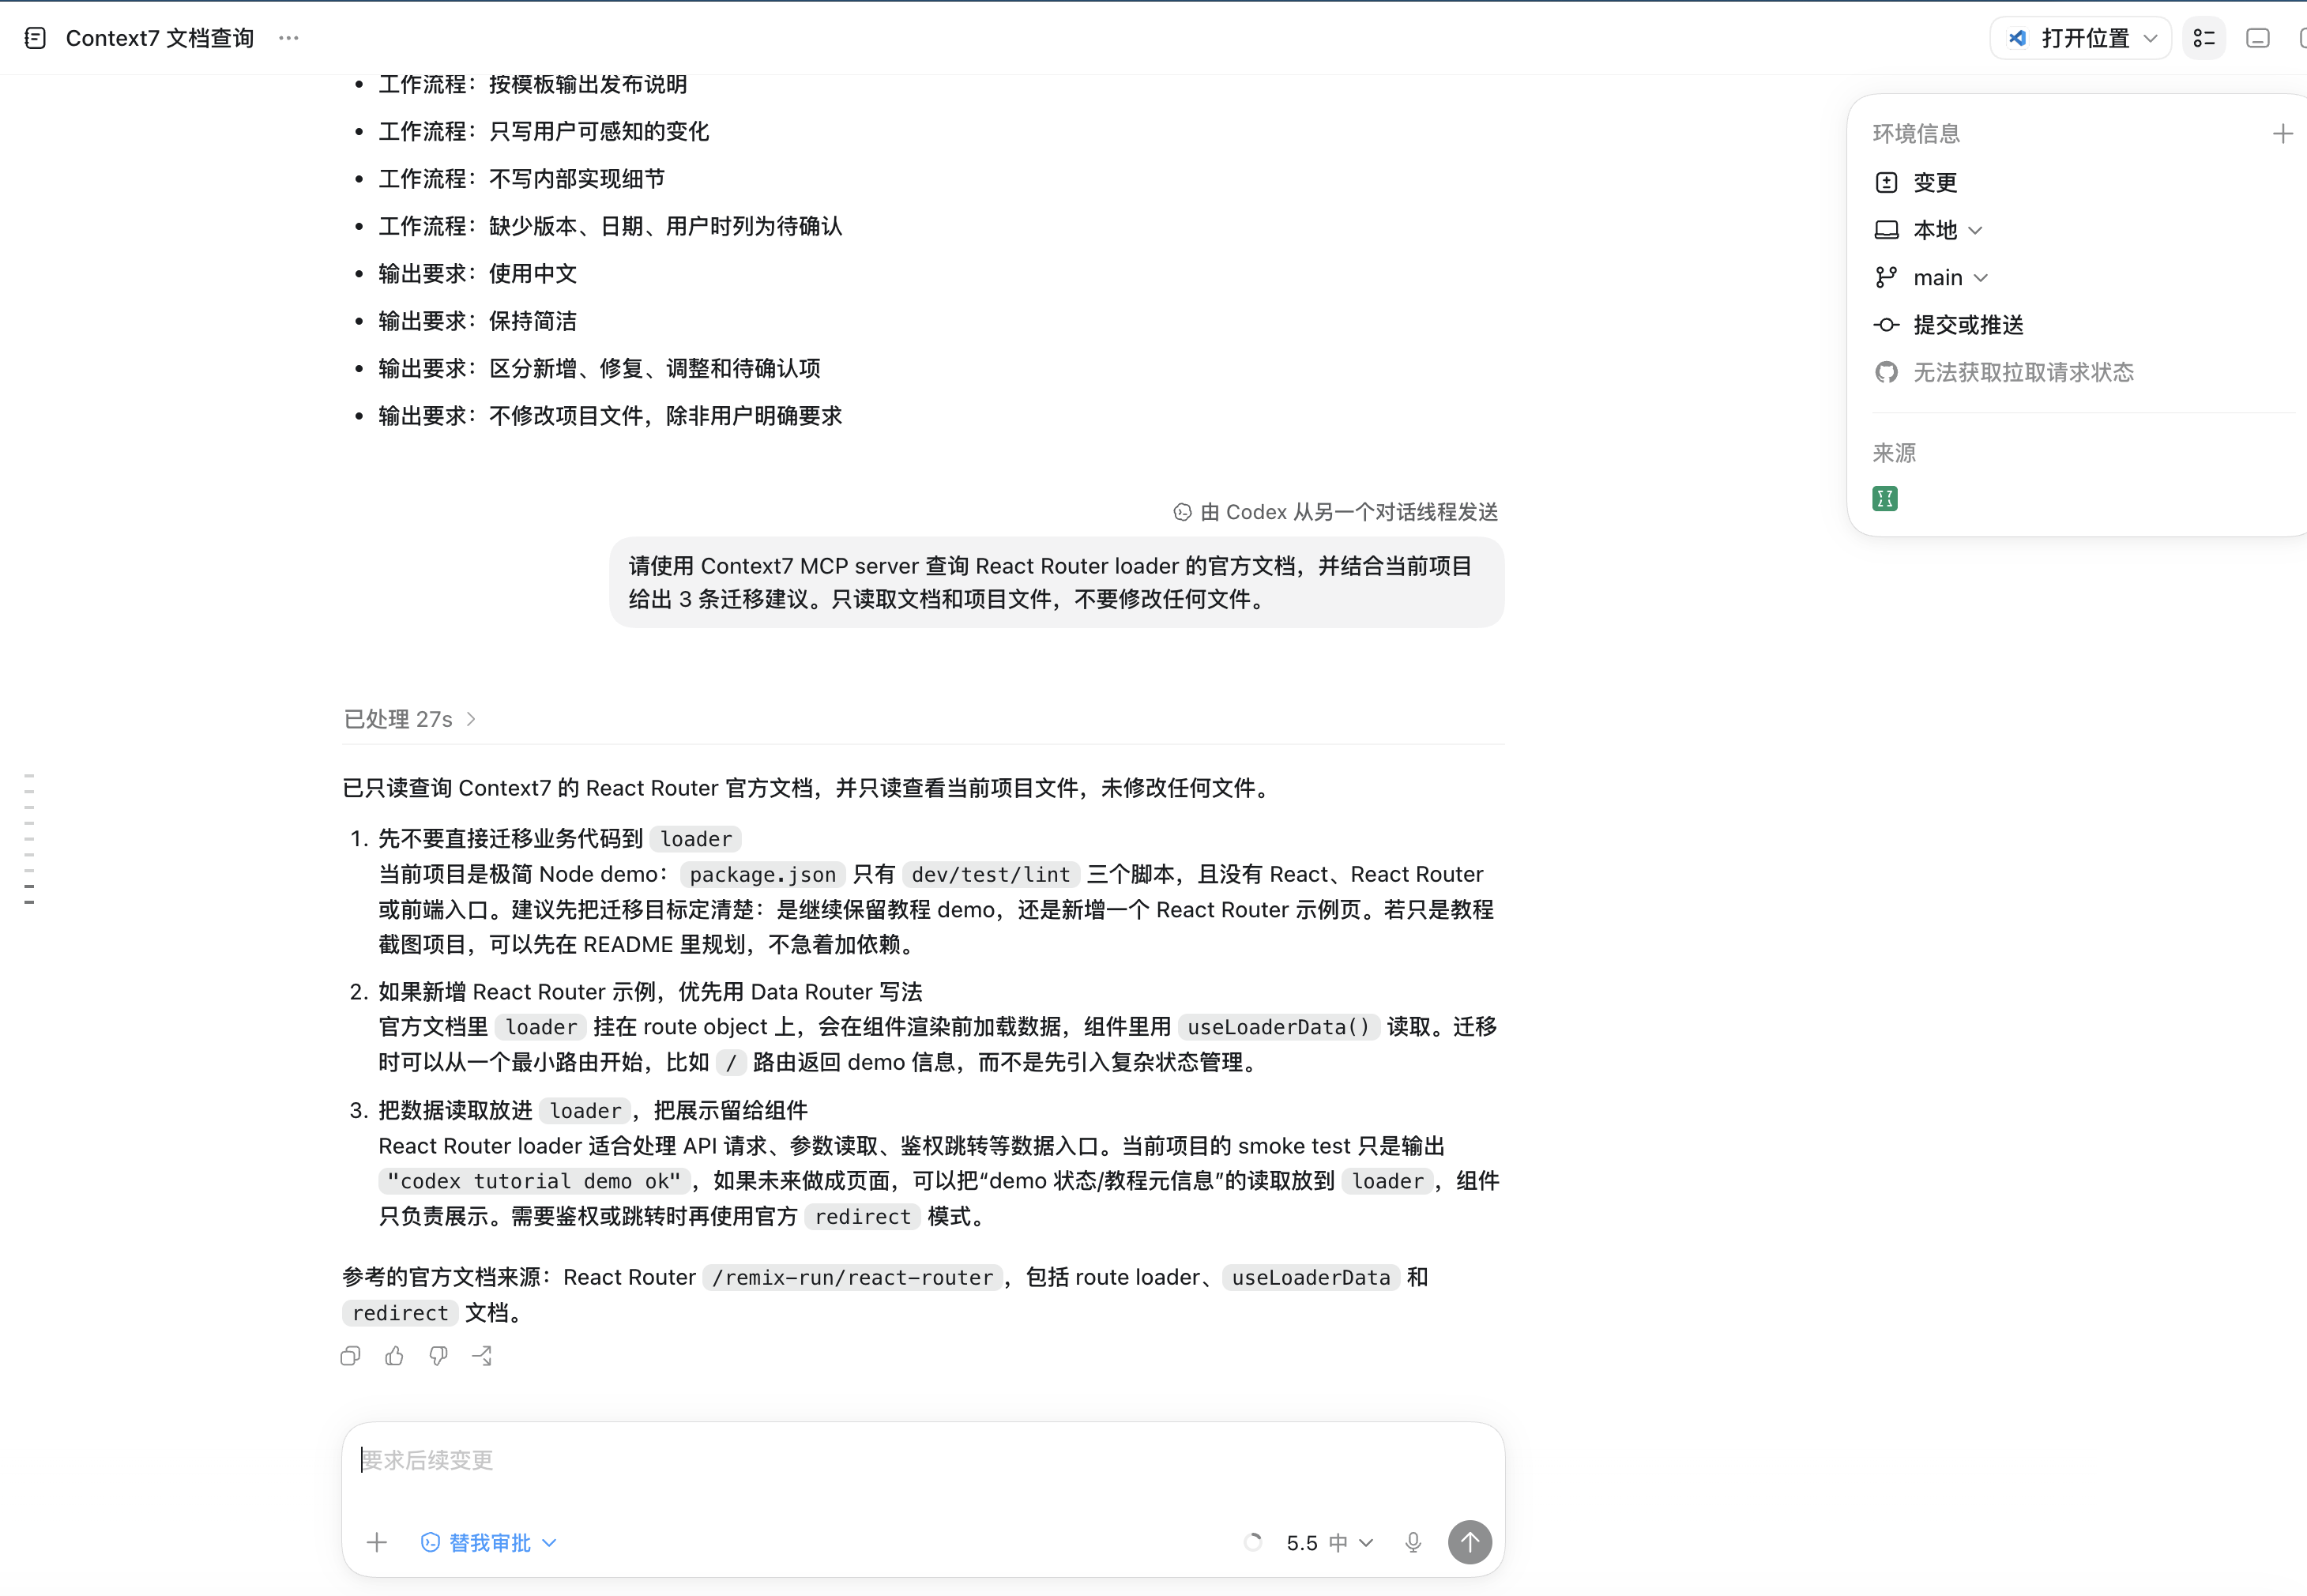Click the share/fork response icon
The width and height of the screenshot is (2307, 1596).
pyautogui.click(x=482, y=1356)
